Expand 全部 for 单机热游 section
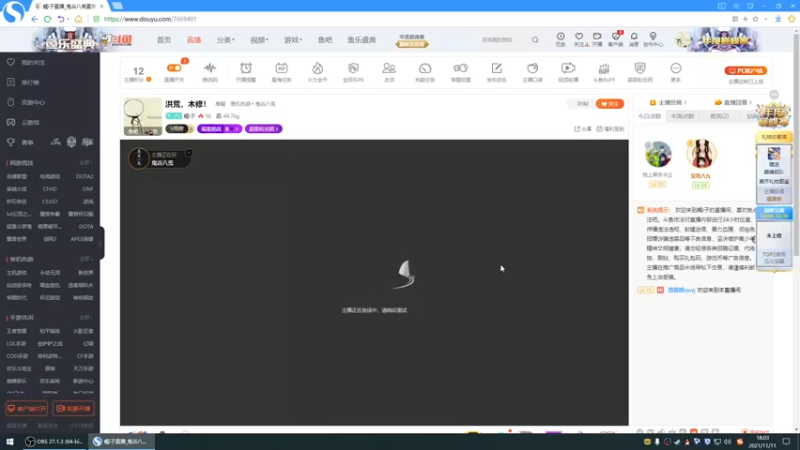Image resolution: width=800 pixels, height=450 pixels. click(x=86, y=259)
